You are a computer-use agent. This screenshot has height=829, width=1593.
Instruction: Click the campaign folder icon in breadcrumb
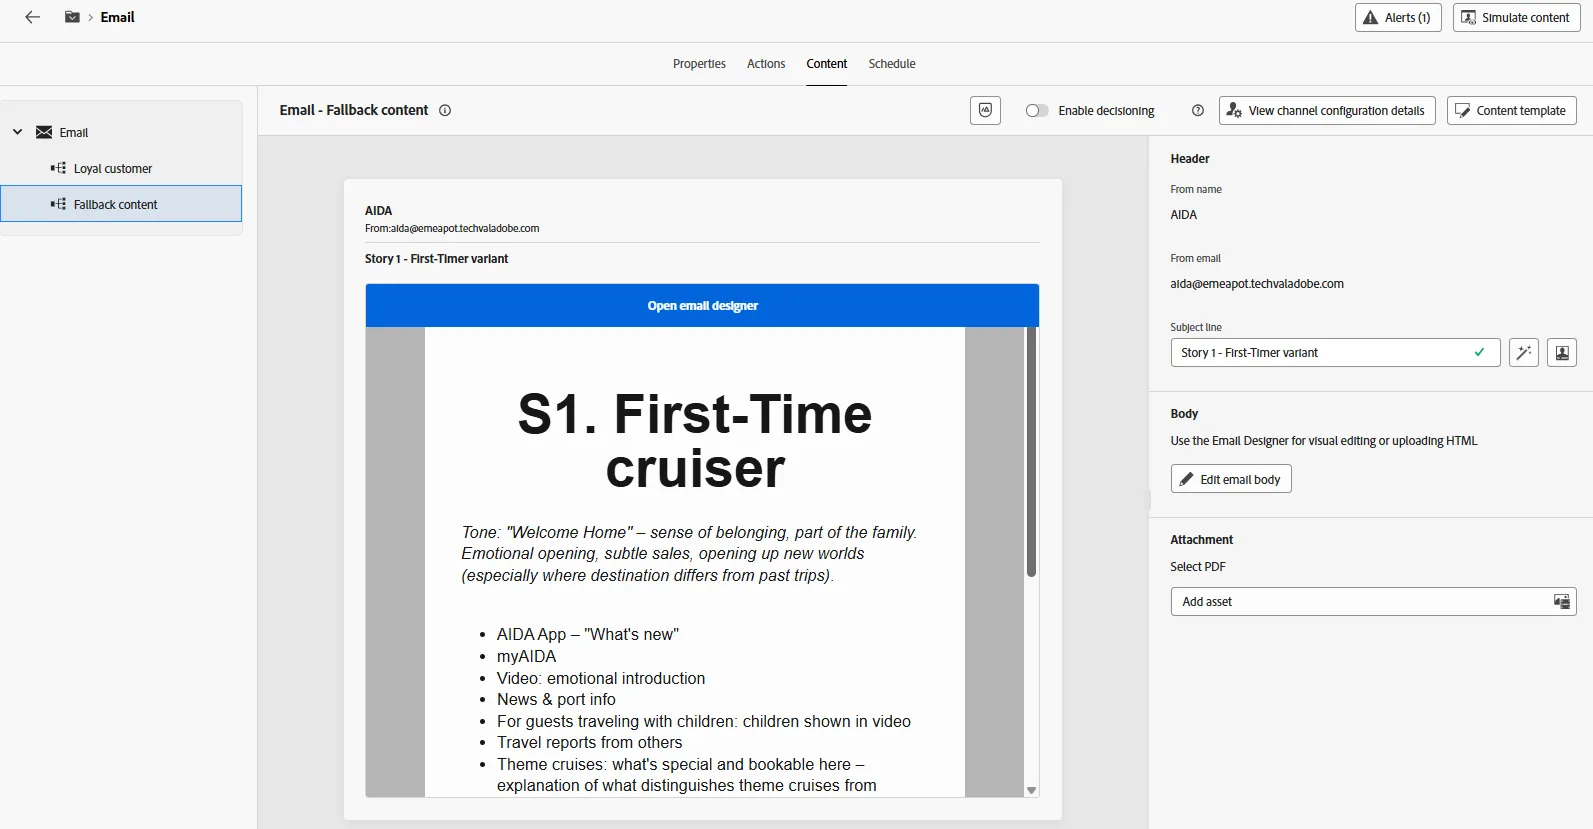[72, 17]
